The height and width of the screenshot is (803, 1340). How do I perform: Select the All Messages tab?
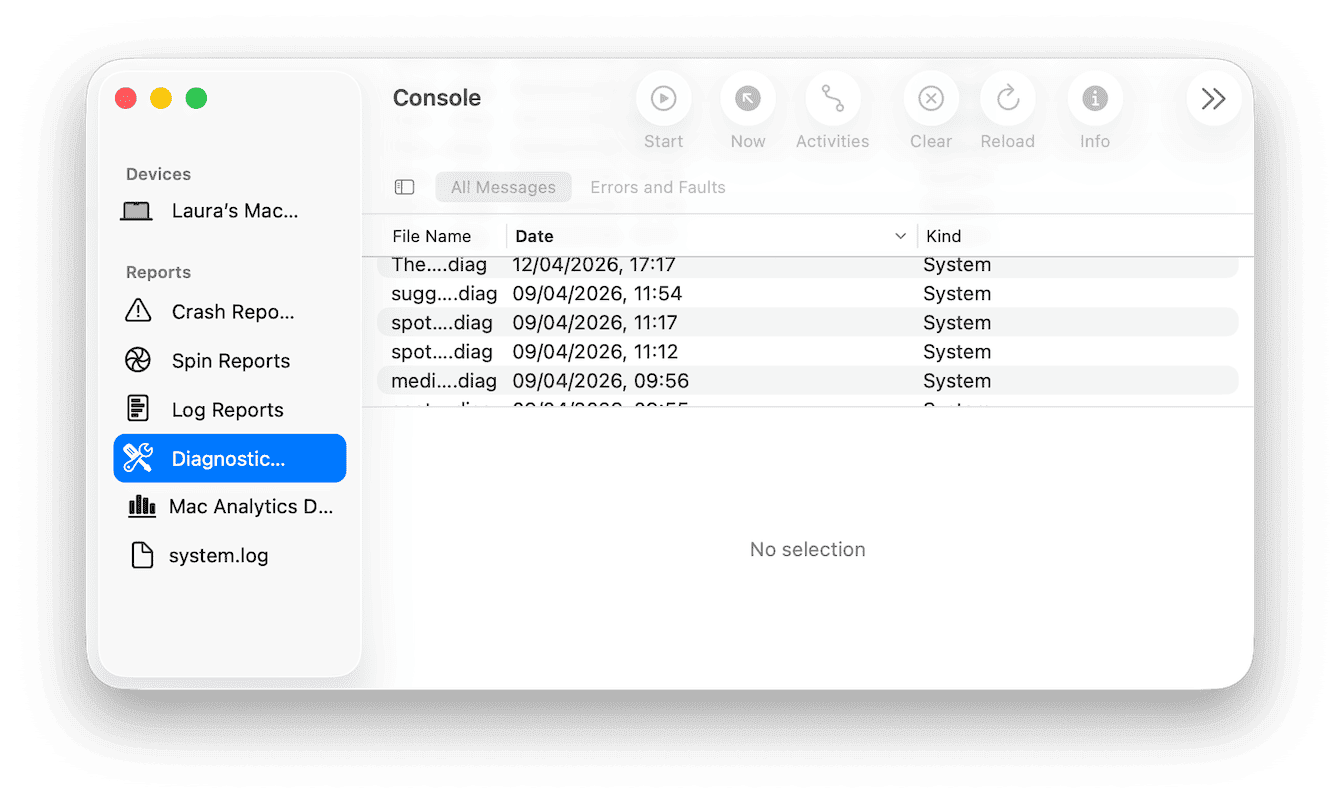[x=503, y=187]
